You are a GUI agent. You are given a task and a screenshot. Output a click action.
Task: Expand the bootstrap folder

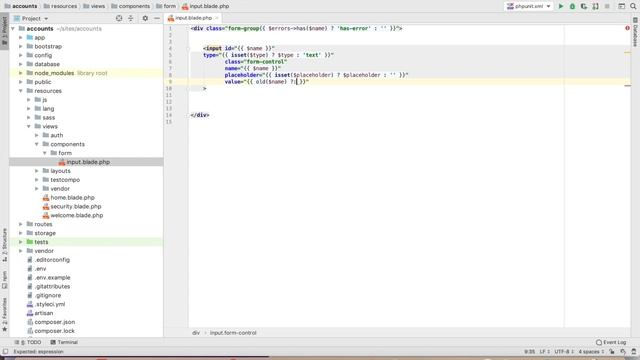[21, 47]
